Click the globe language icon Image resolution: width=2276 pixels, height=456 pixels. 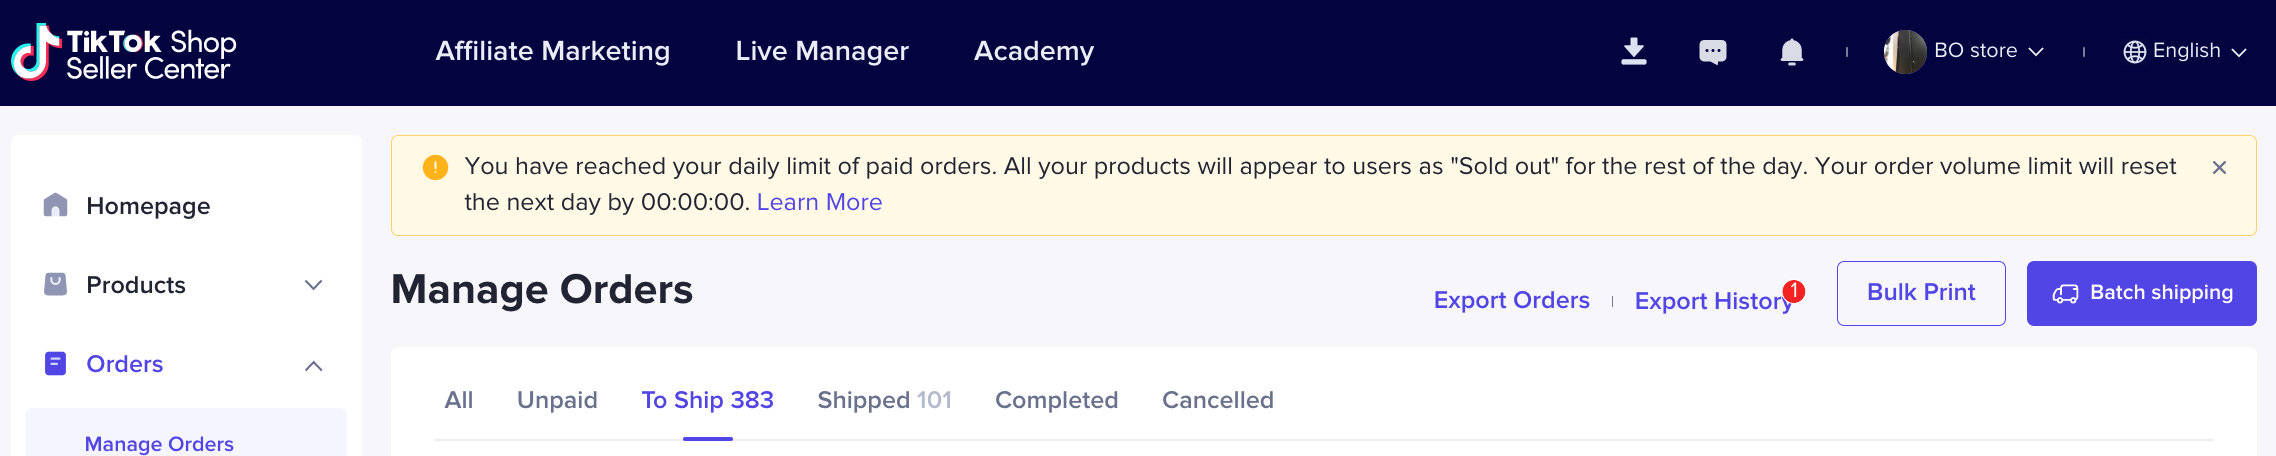pos(2135,52)
